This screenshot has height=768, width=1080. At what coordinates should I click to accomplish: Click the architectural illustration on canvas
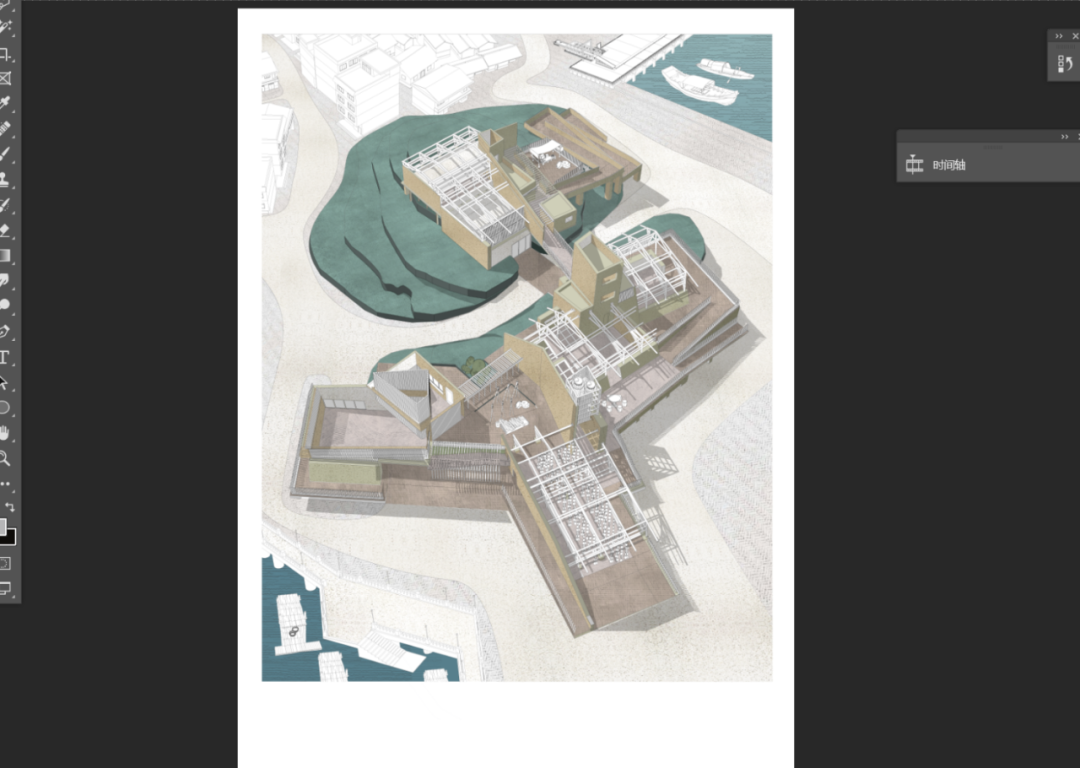517,357
